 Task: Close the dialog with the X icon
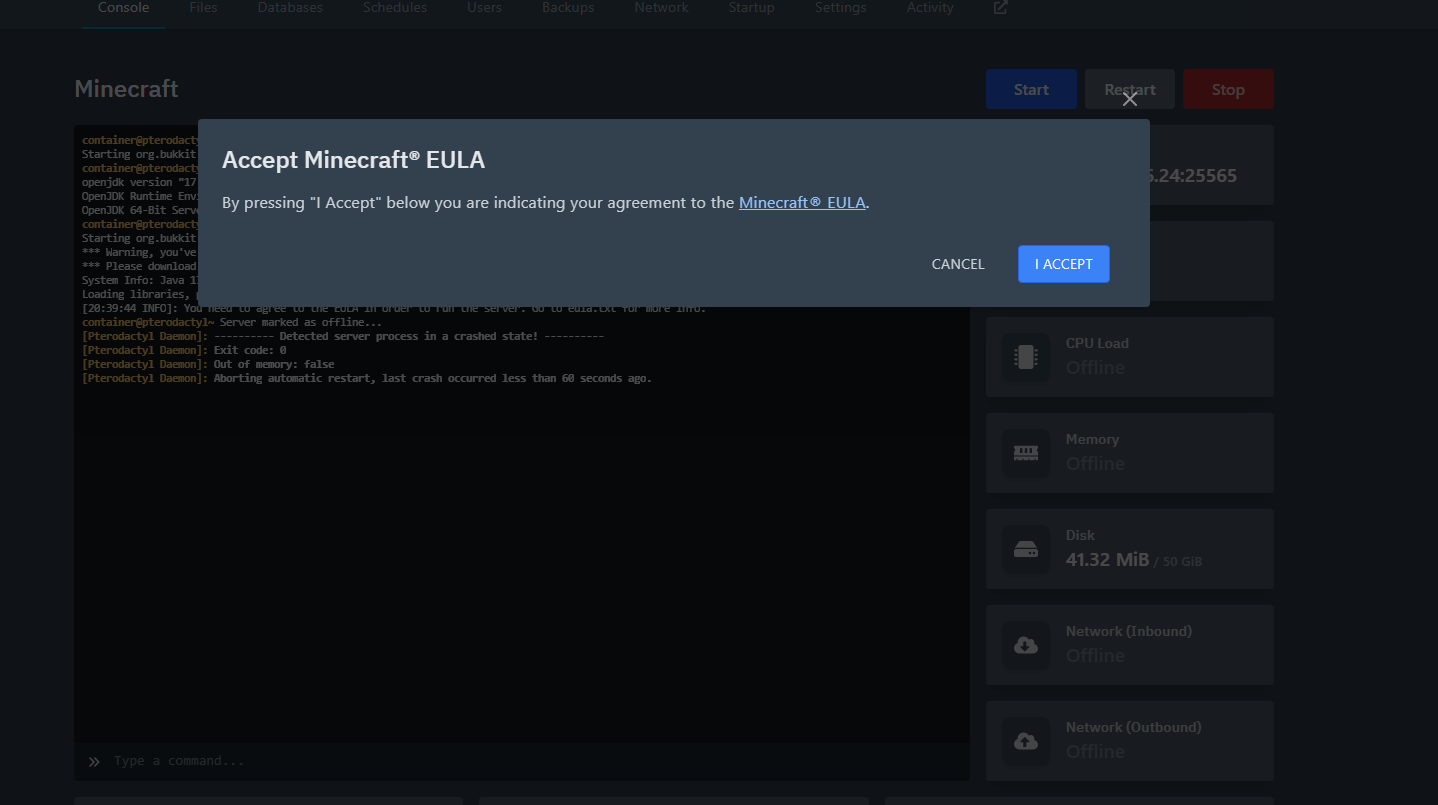click(x=1129, y=99)
